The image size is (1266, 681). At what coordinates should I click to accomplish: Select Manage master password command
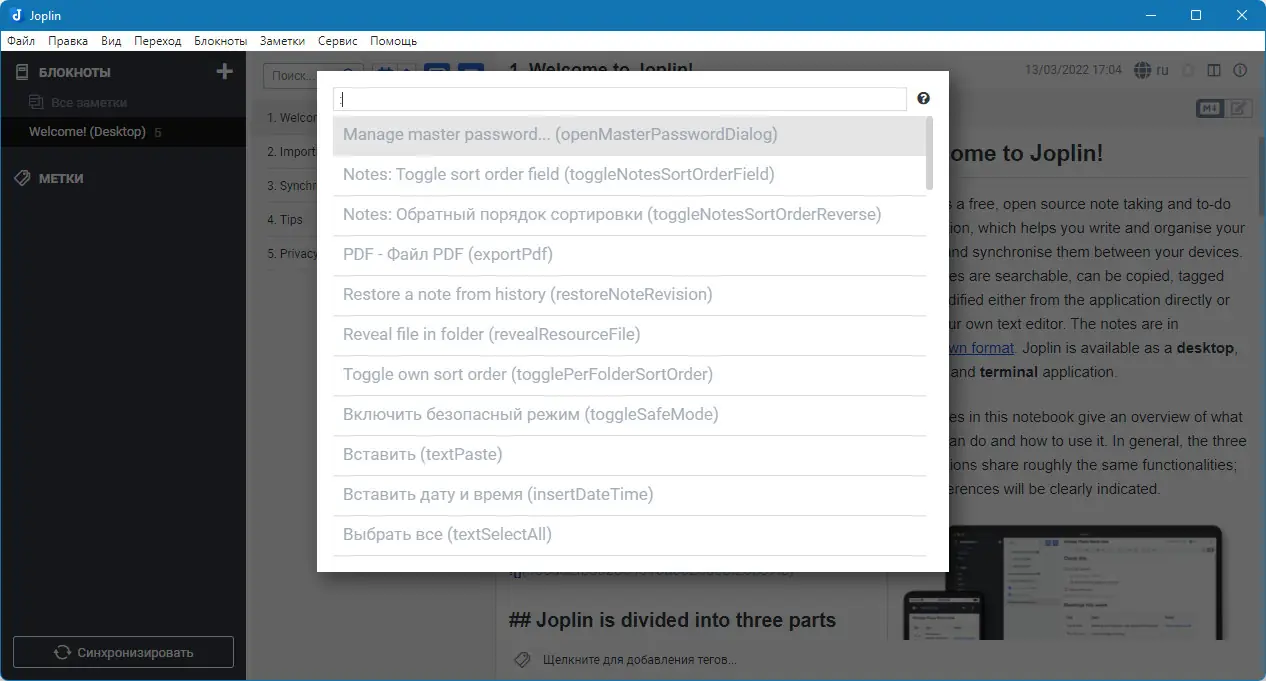click(629, 135)
